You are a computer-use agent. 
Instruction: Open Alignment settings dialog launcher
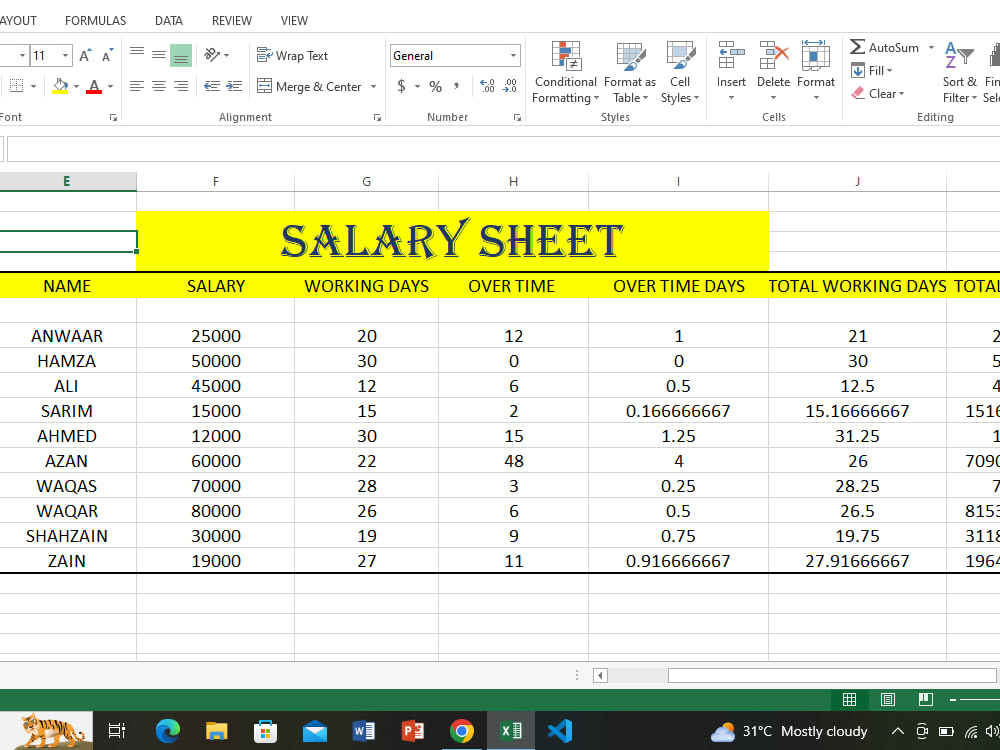pyautogui.click(x=377, y=117)
